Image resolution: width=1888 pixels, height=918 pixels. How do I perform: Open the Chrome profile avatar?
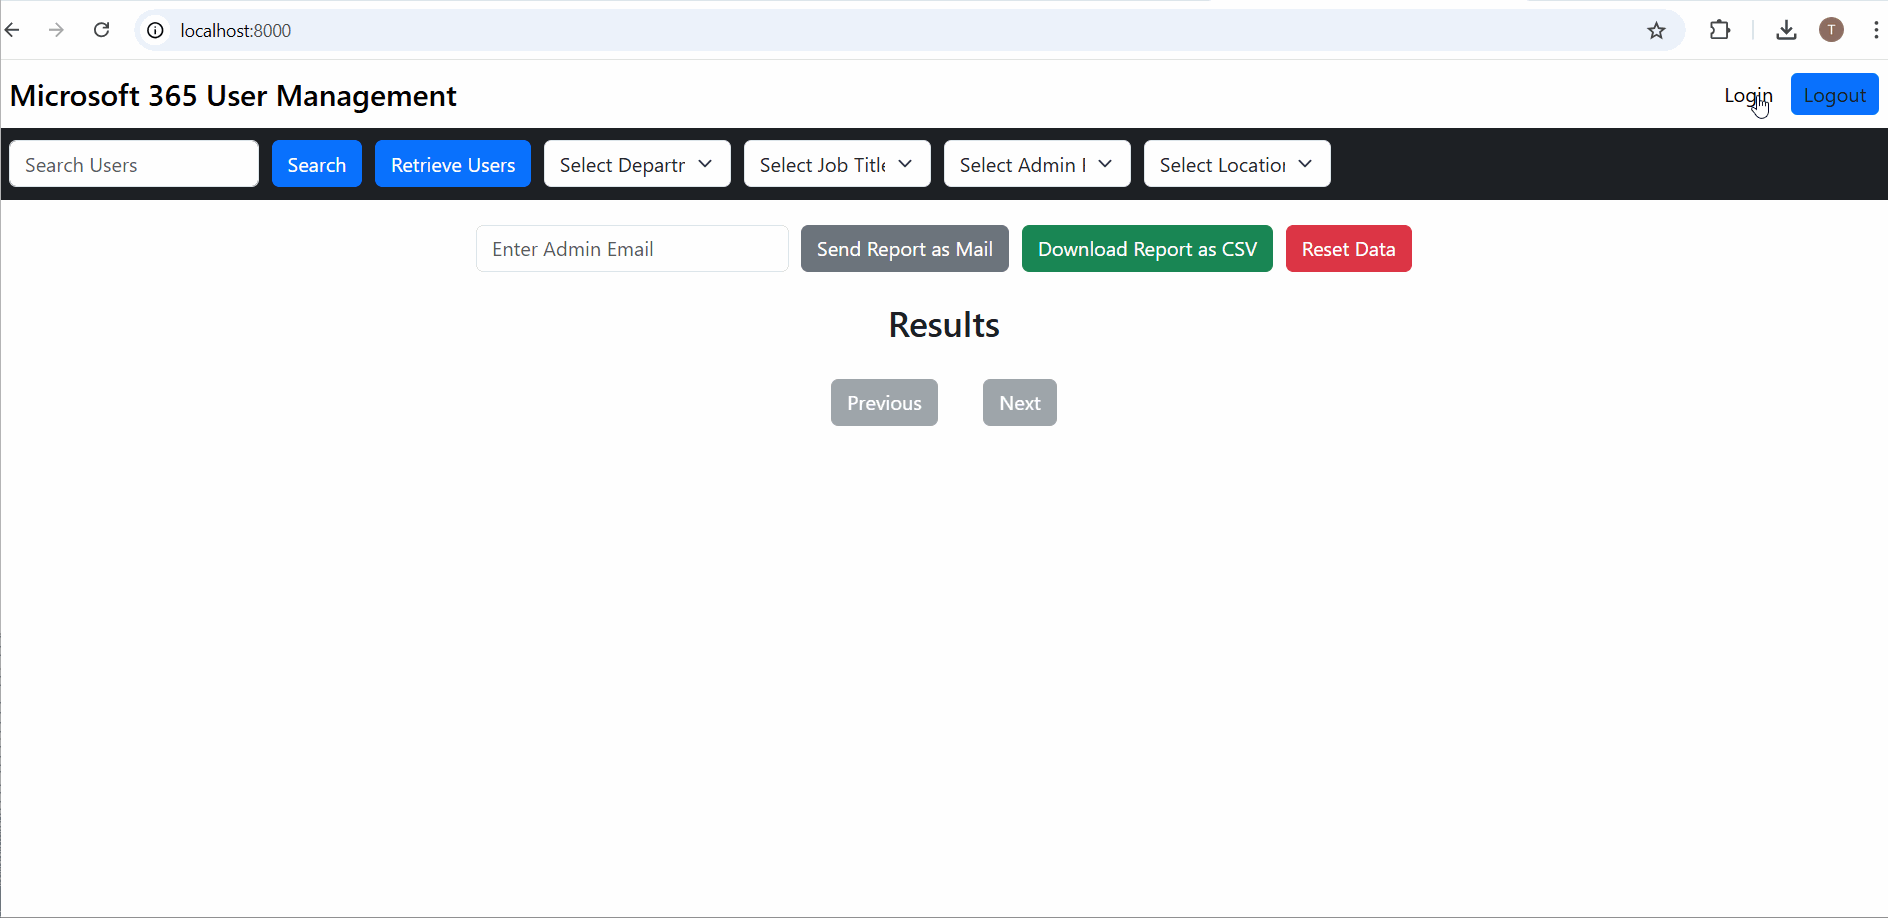click(x=1831, y=30)
